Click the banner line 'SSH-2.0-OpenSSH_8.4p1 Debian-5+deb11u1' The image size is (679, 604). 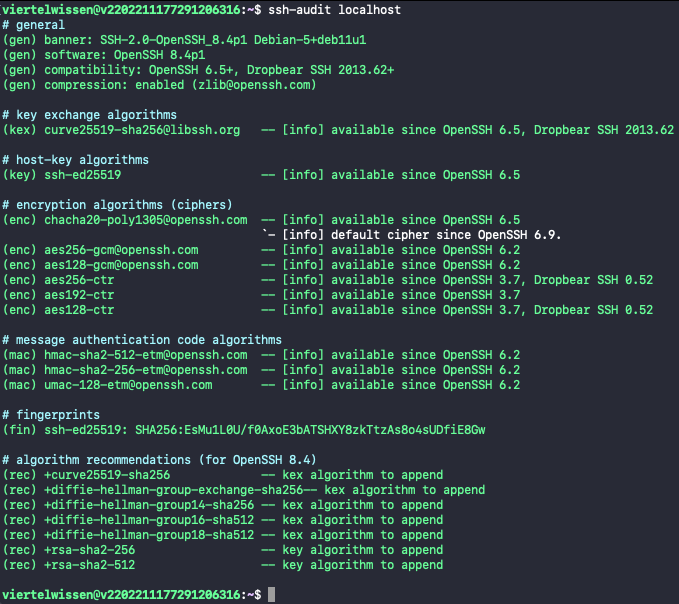tap(233, 40)
